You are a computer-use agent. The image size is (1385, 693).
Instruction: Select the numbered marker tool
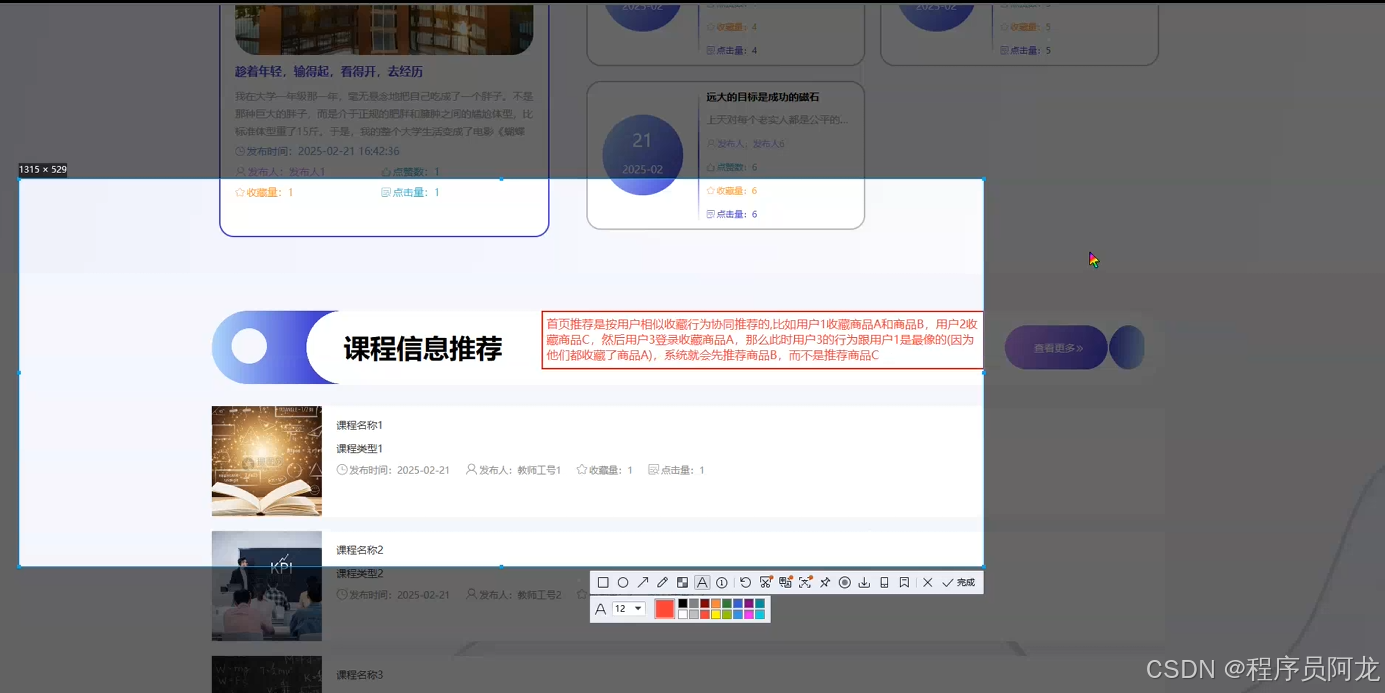721,582
